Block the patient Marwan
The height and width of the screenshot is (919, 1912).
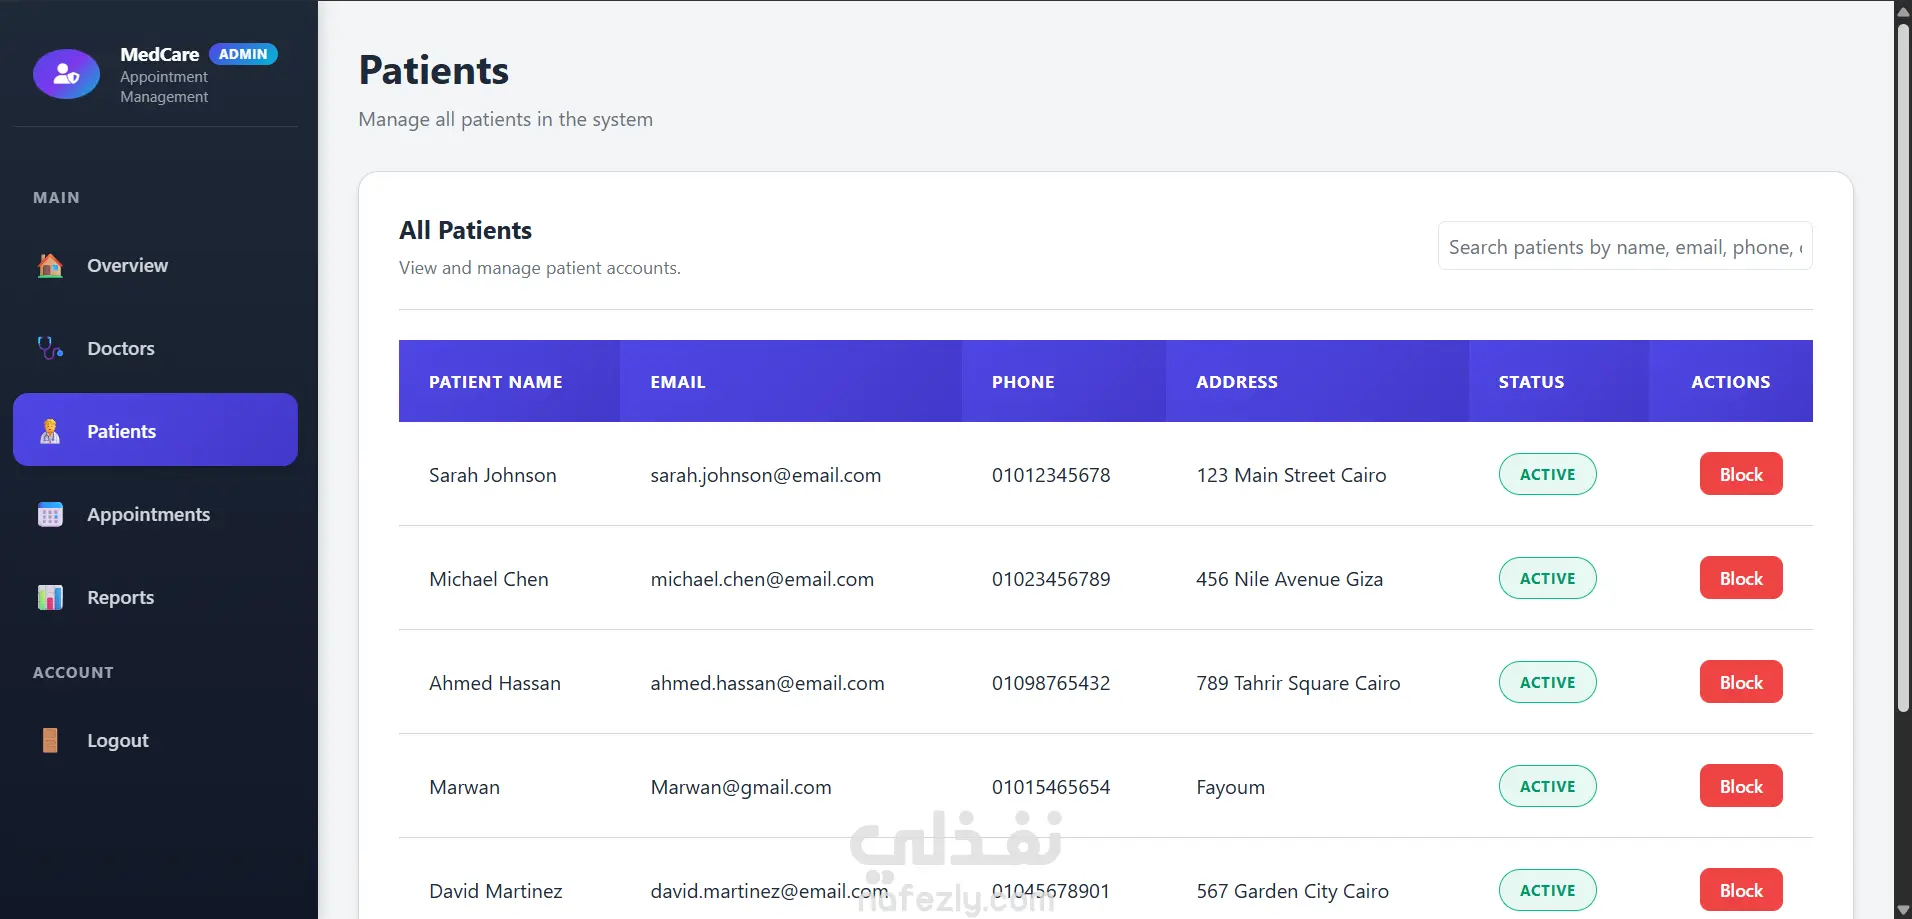tap(1740, 787)
